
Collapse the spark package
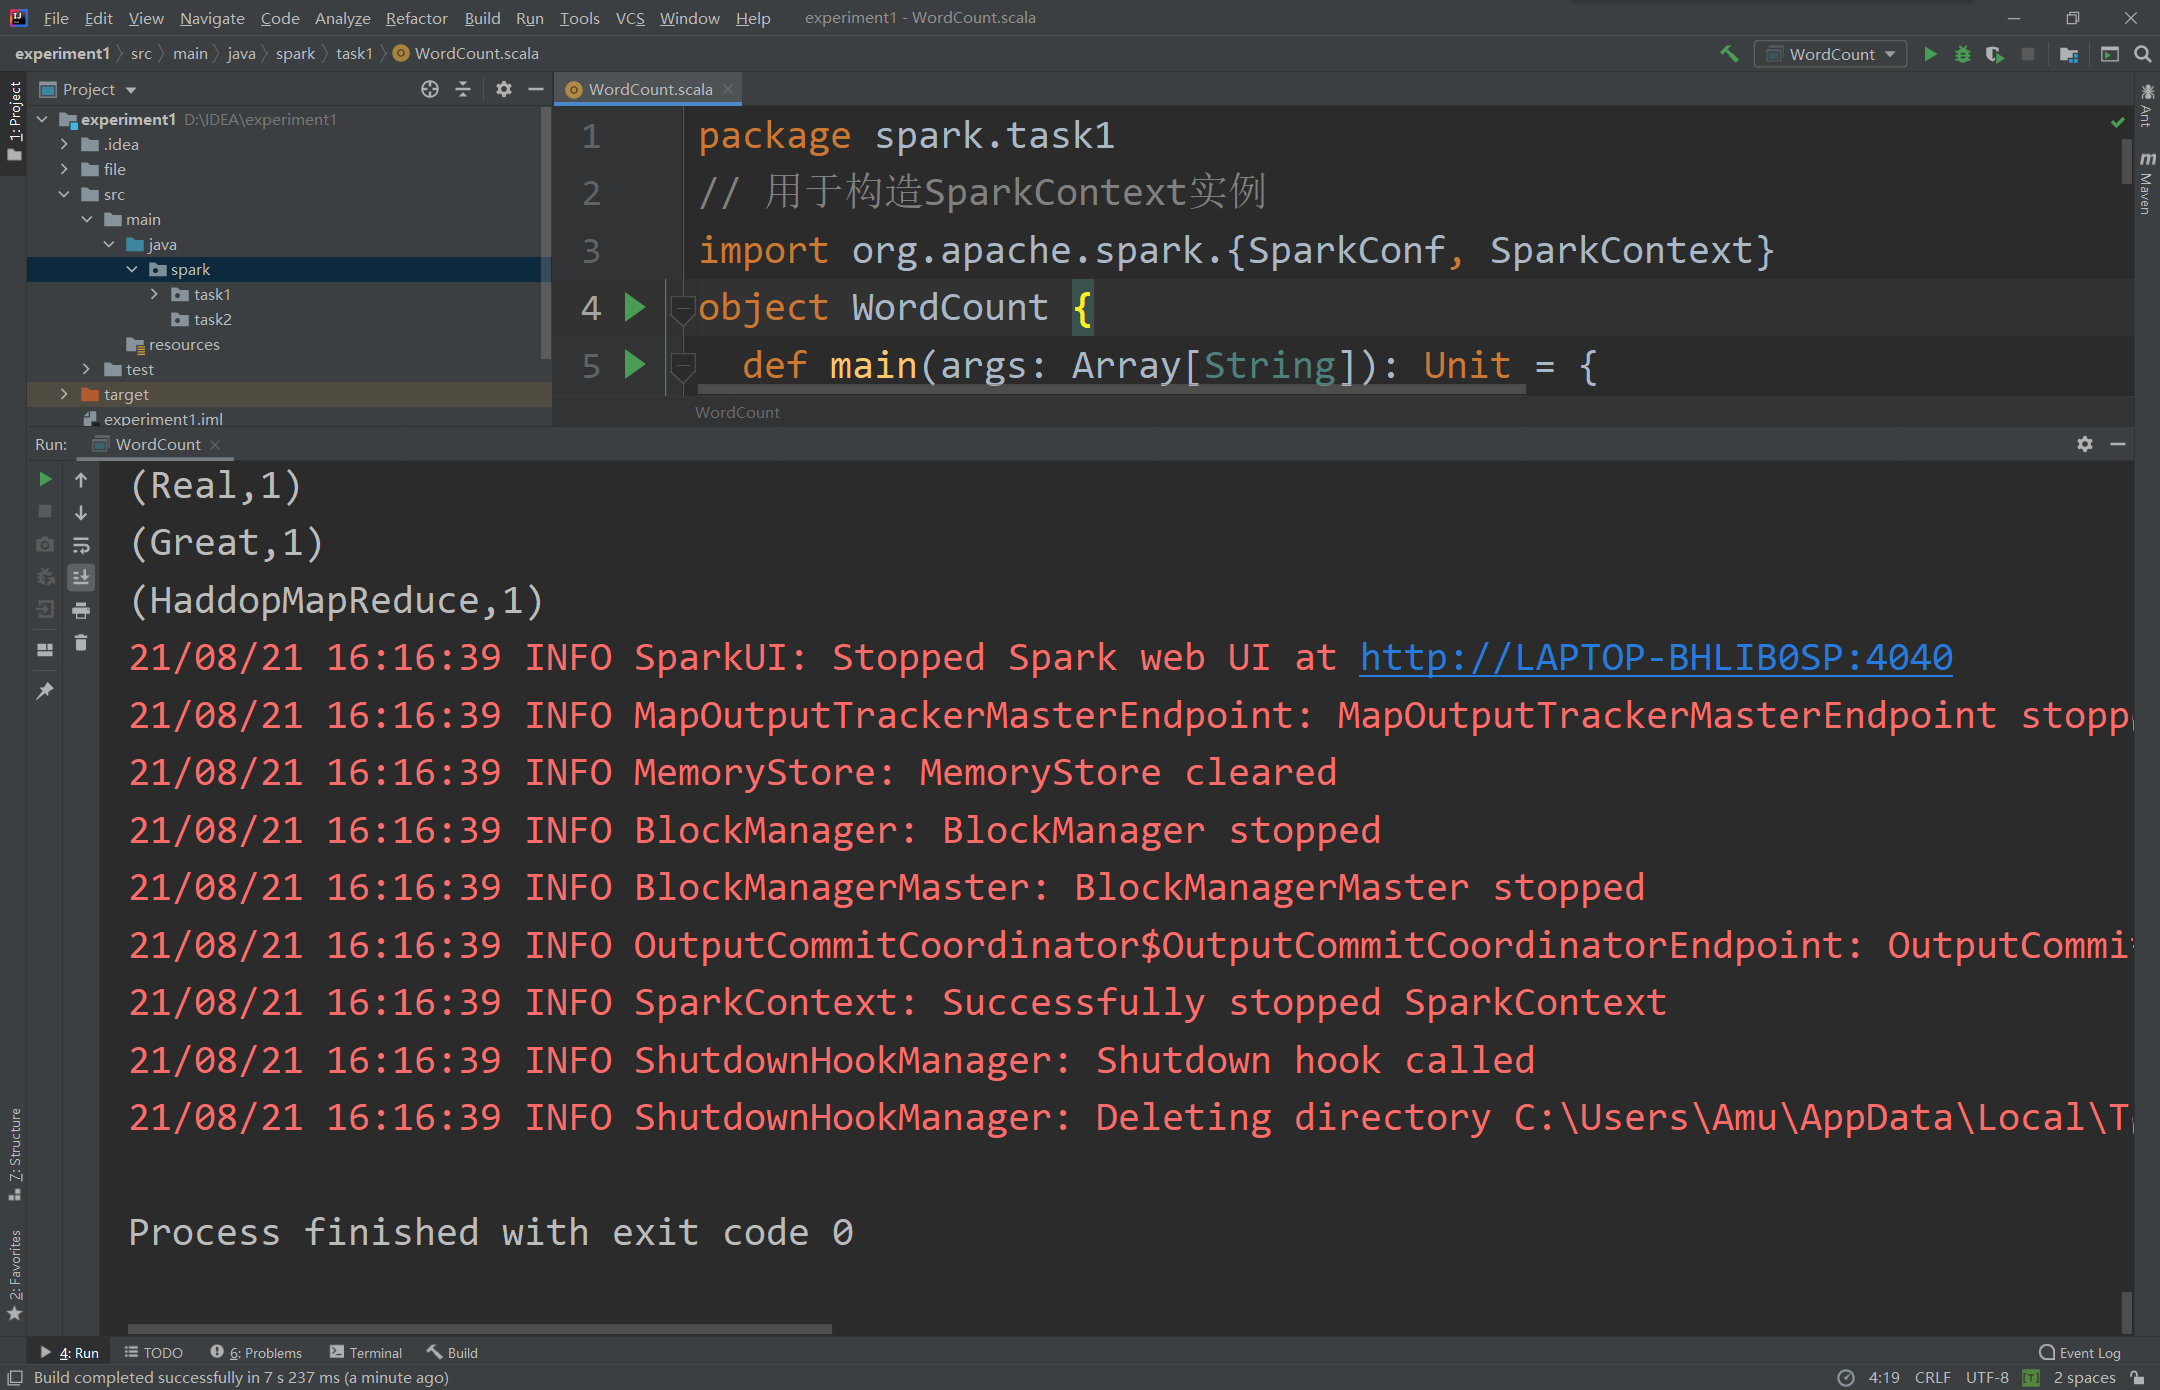click(131, 269)
